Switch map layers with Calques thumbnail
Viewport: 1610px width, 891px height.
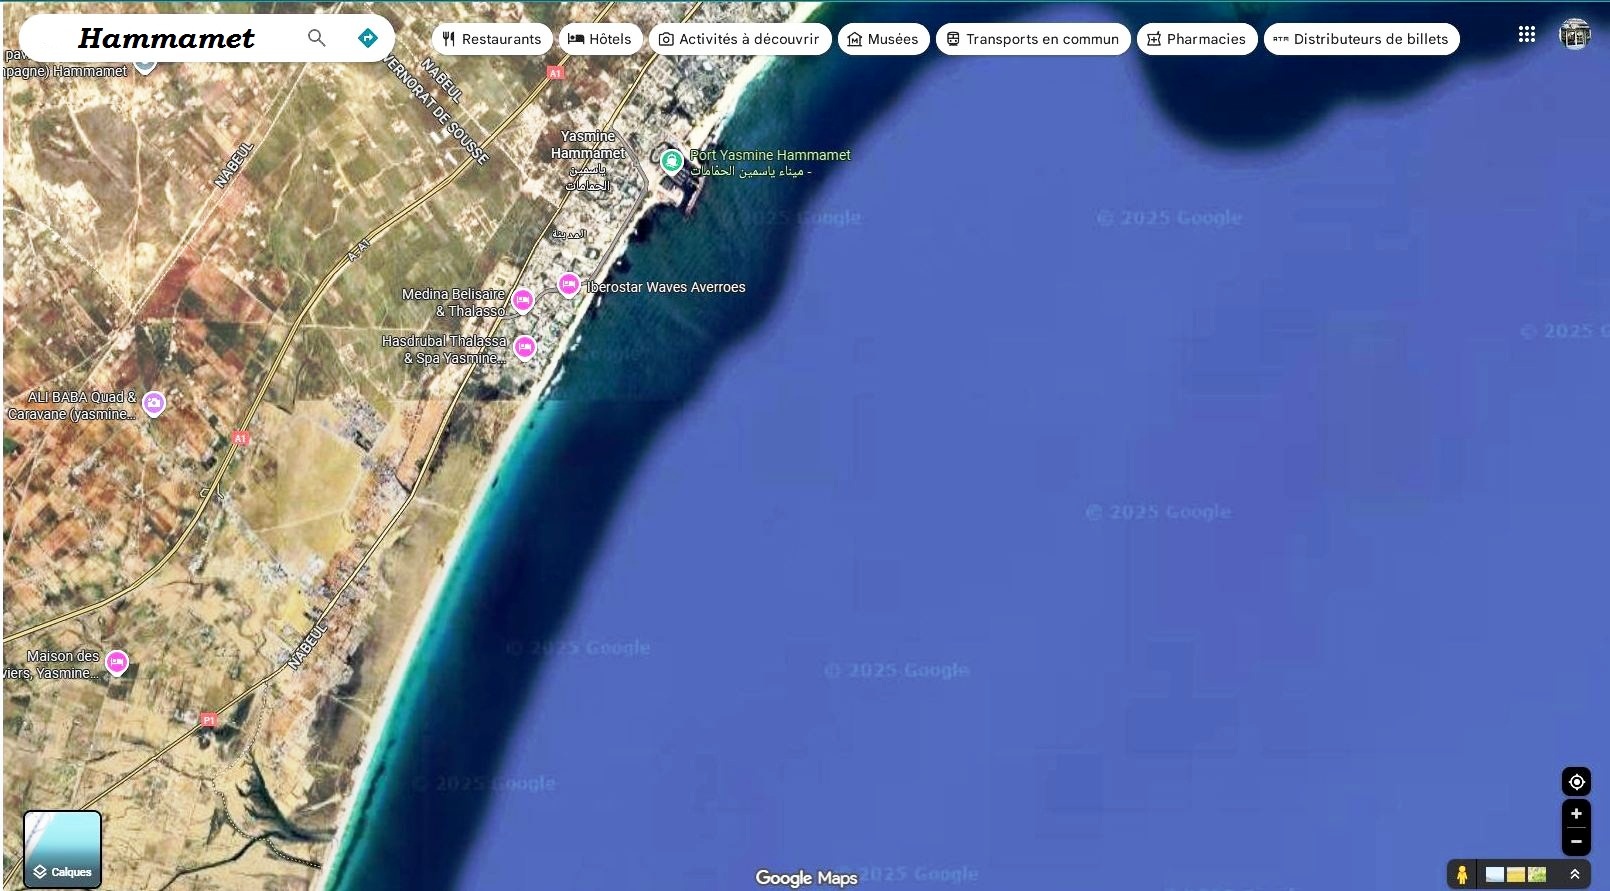coord(62,849)
